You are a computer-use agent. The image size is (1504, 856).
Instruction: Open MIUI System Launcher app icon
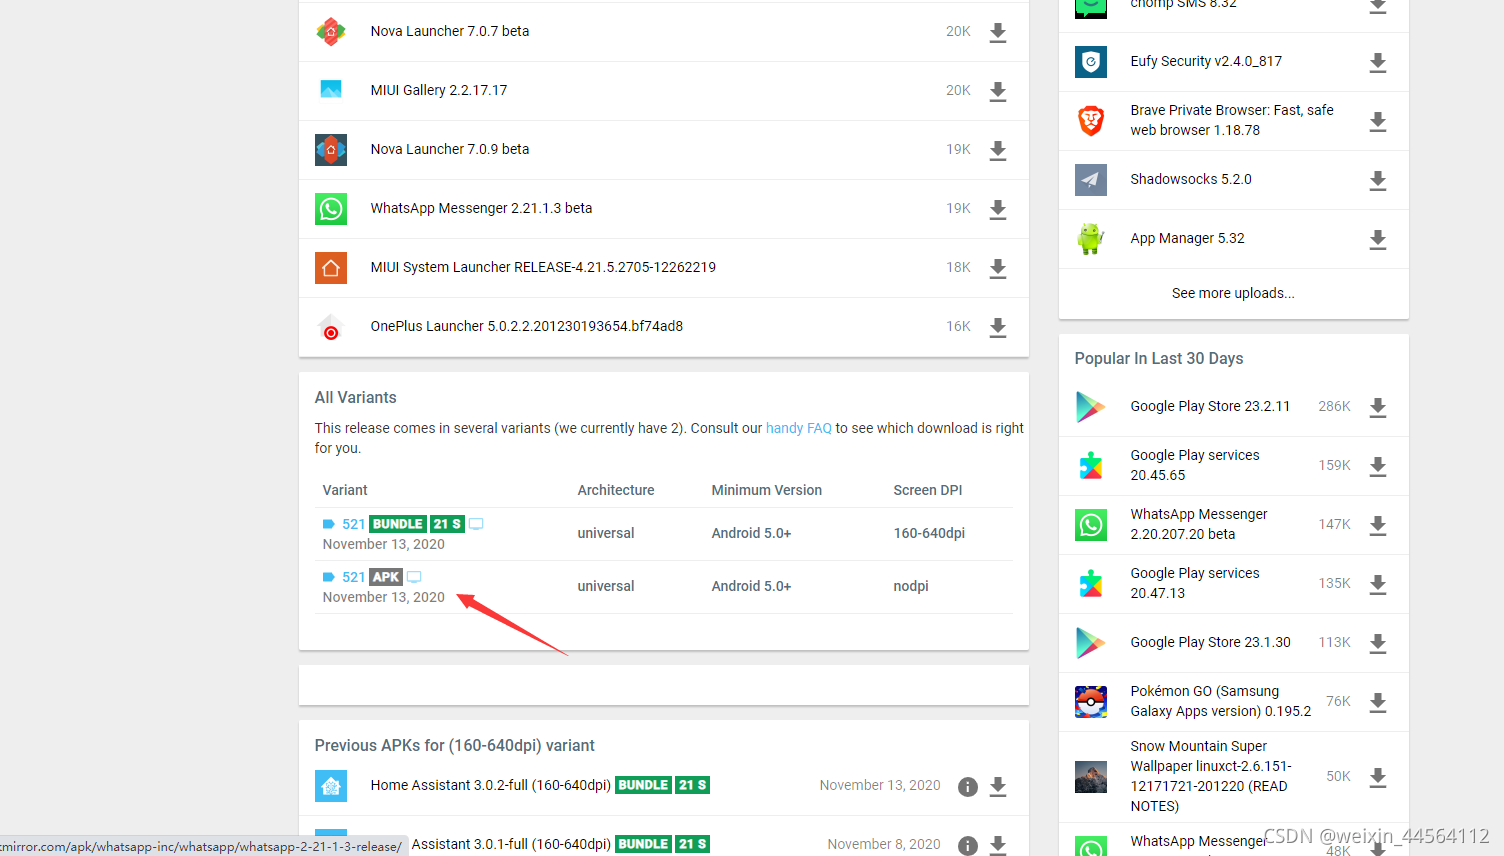pos(331,268)
